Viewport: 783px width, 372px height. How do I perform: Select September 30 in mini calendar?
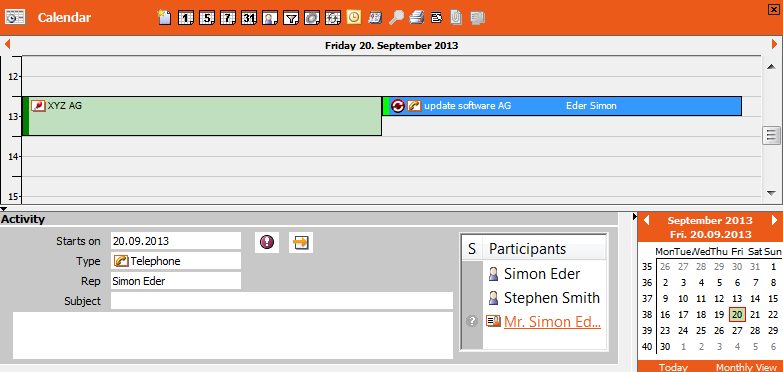coord(665,347)
